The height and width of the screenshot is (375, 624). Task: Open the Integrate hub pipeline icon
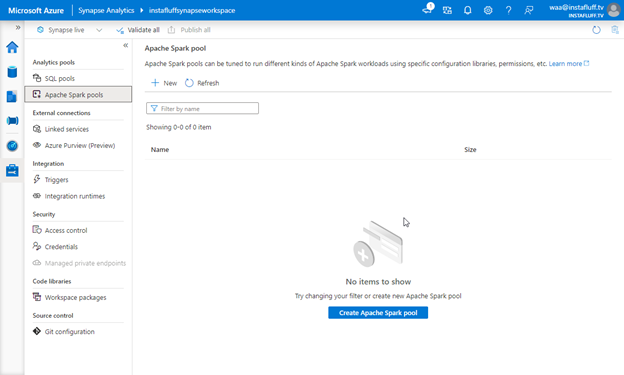coord(12,121)
